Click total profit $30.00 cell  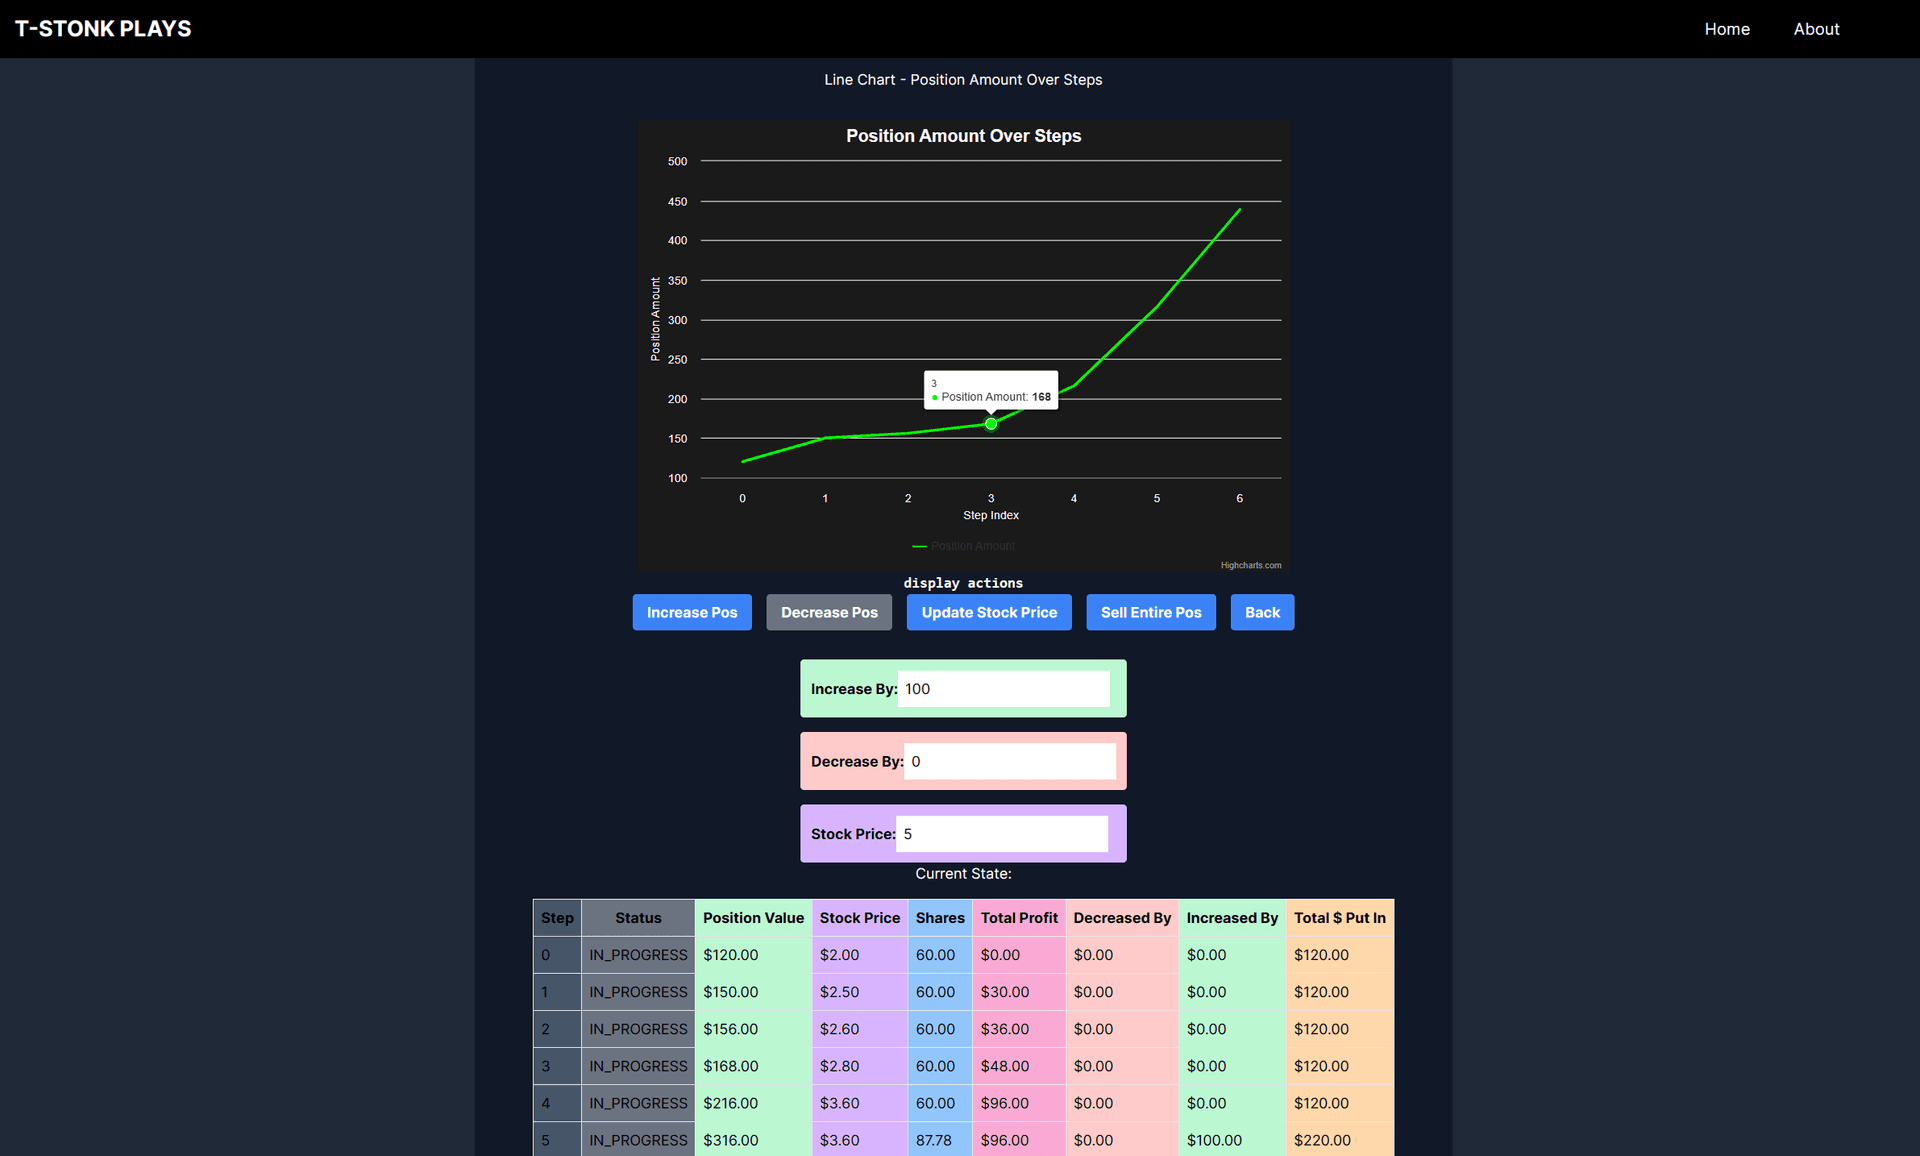(1019, 992)
